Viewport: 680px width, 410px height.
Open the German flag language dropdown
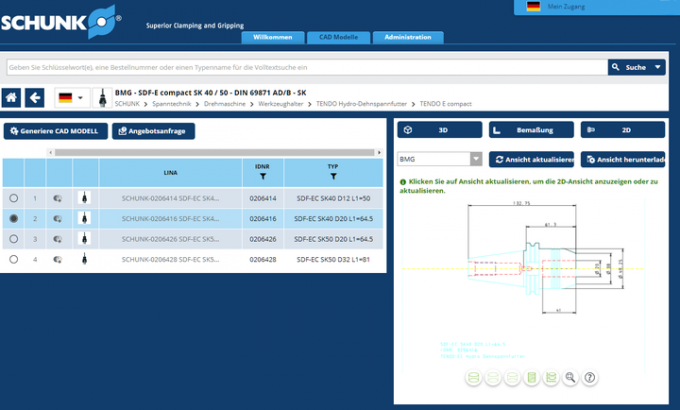(71, 98)
